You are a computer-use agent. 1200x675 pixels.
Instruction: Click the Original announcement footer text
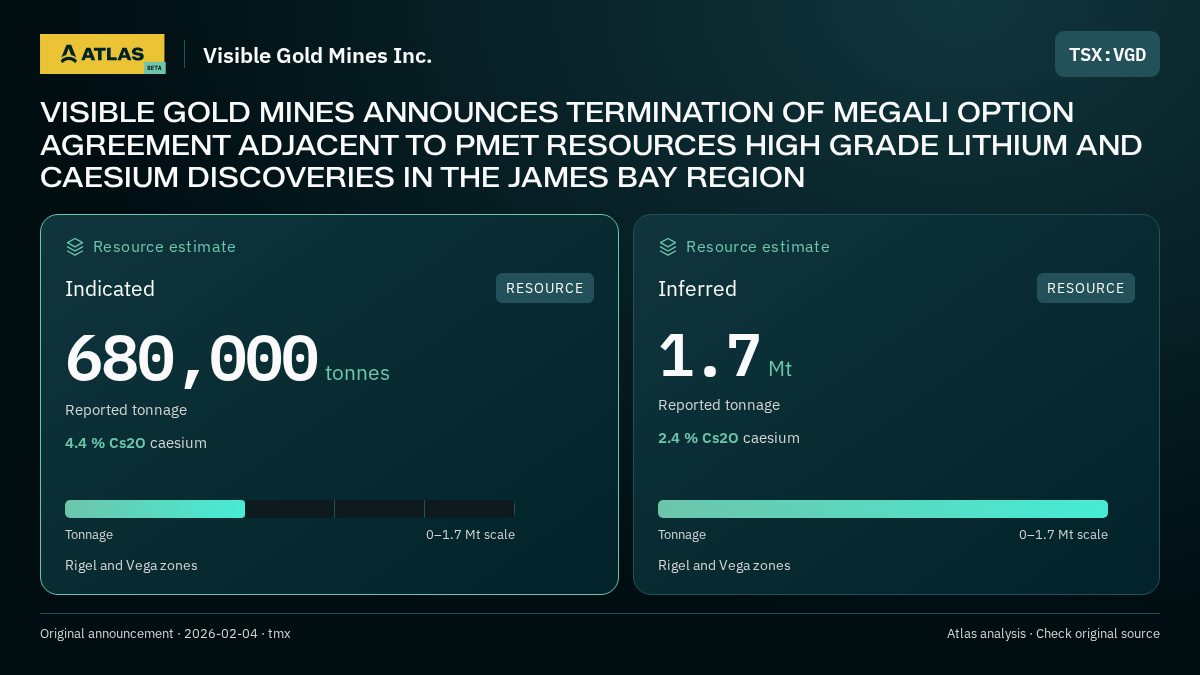(x=165, y=634)
